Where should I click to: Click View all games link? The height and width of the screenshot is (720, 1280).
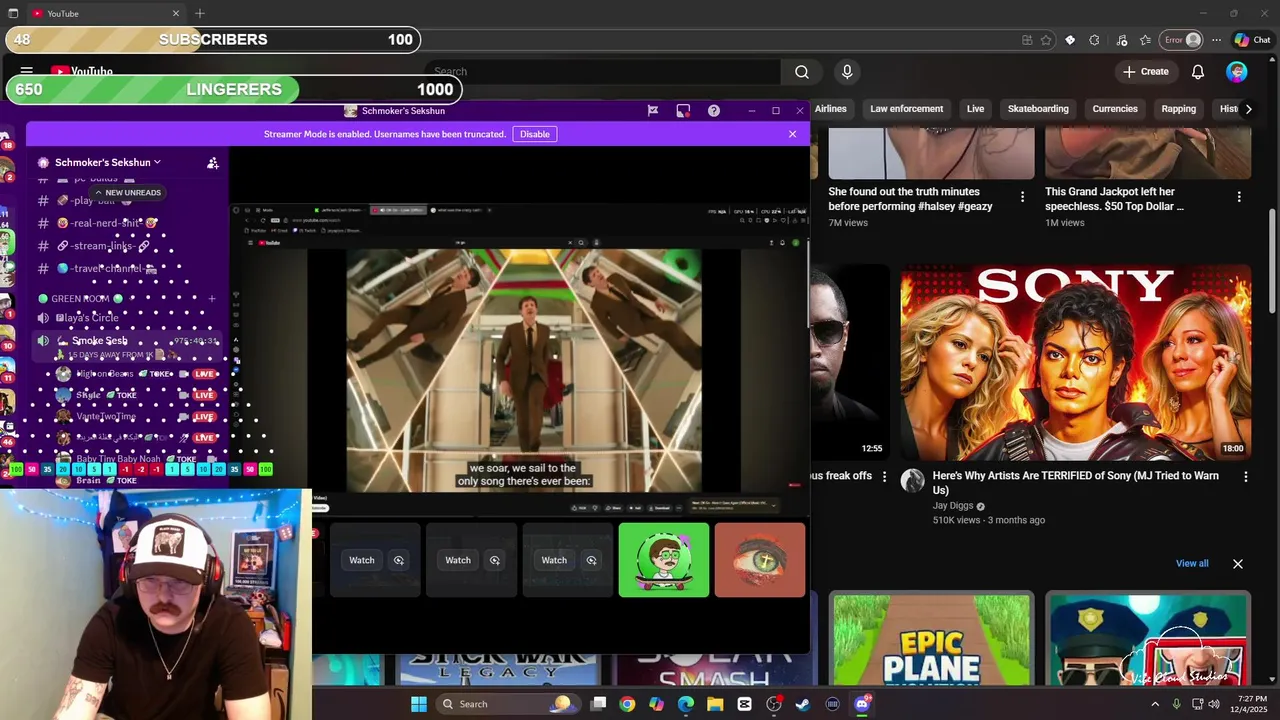1192,564
